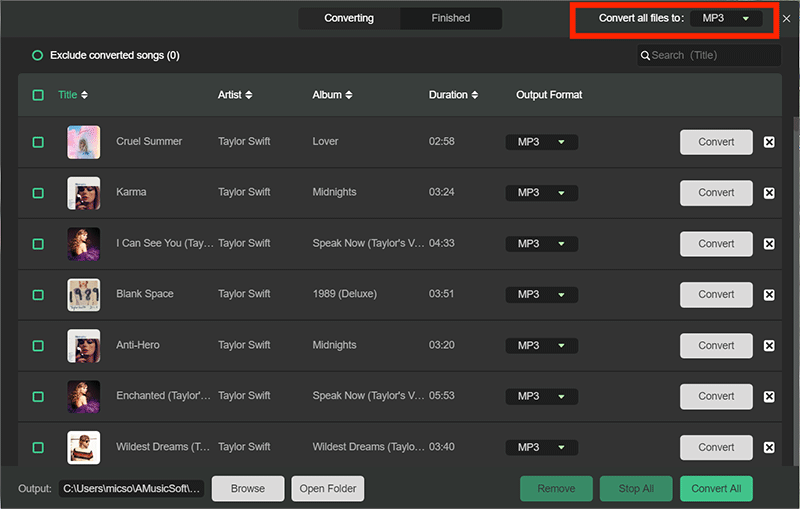Convert the Karma song

coord(716,193)
